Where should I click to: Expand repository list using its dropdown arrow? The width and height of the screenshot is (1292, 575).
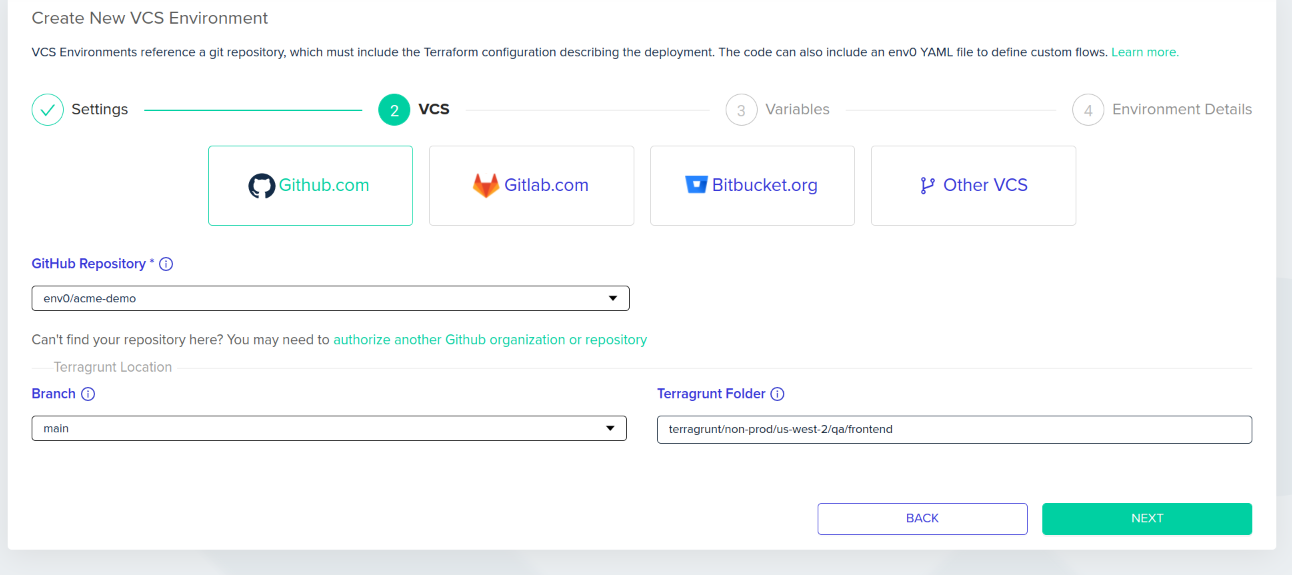click(613, 298)
